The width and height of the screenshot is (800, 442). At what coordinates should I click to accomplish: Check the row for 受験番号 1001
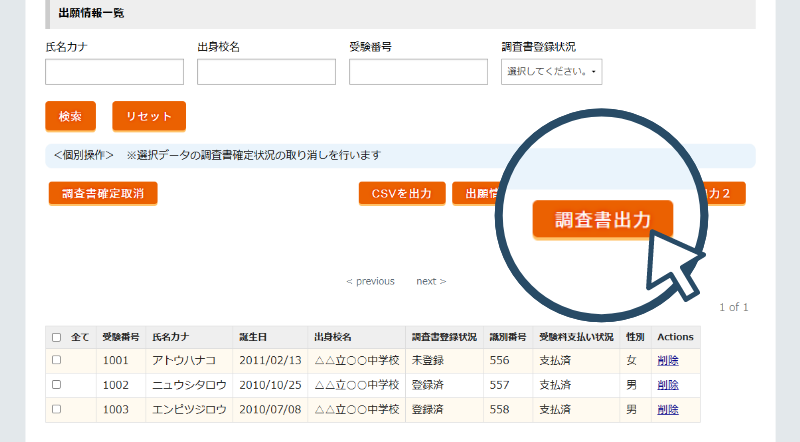pyautogui.click(x=56, y=360)
